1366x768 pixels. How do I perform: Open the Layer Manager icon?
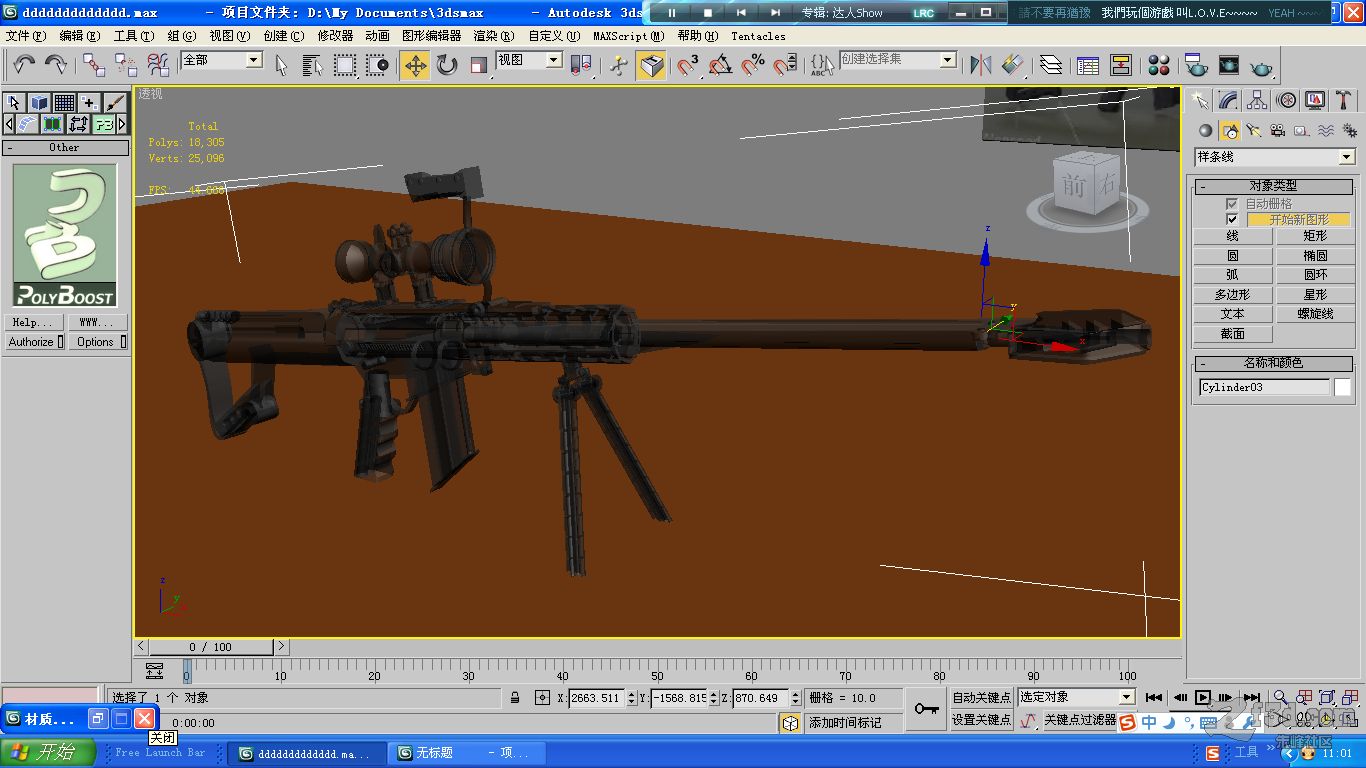click(x=1051, y=65)
